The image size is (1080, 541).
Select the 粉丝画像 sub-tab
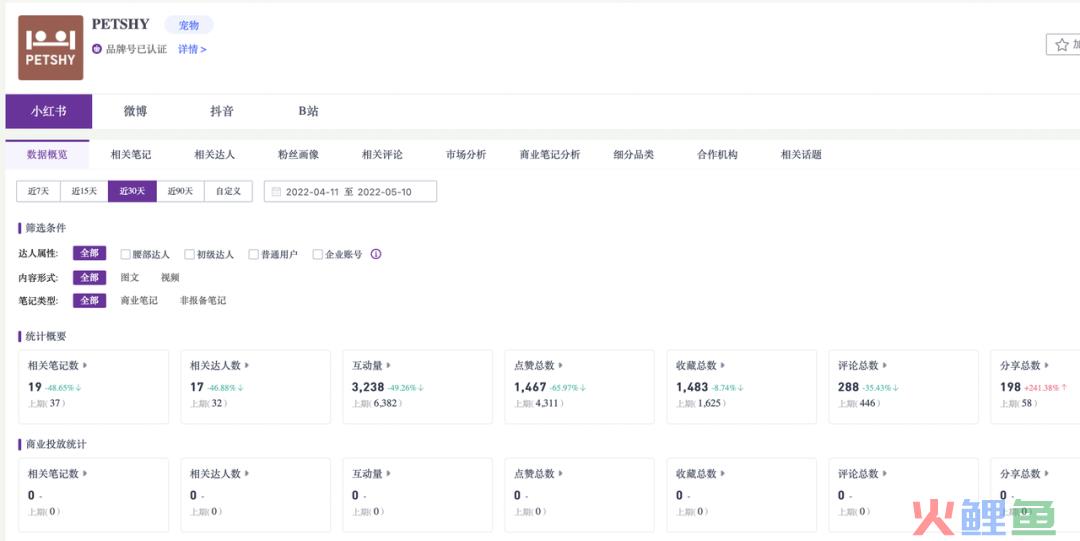(x=298, y=154)
